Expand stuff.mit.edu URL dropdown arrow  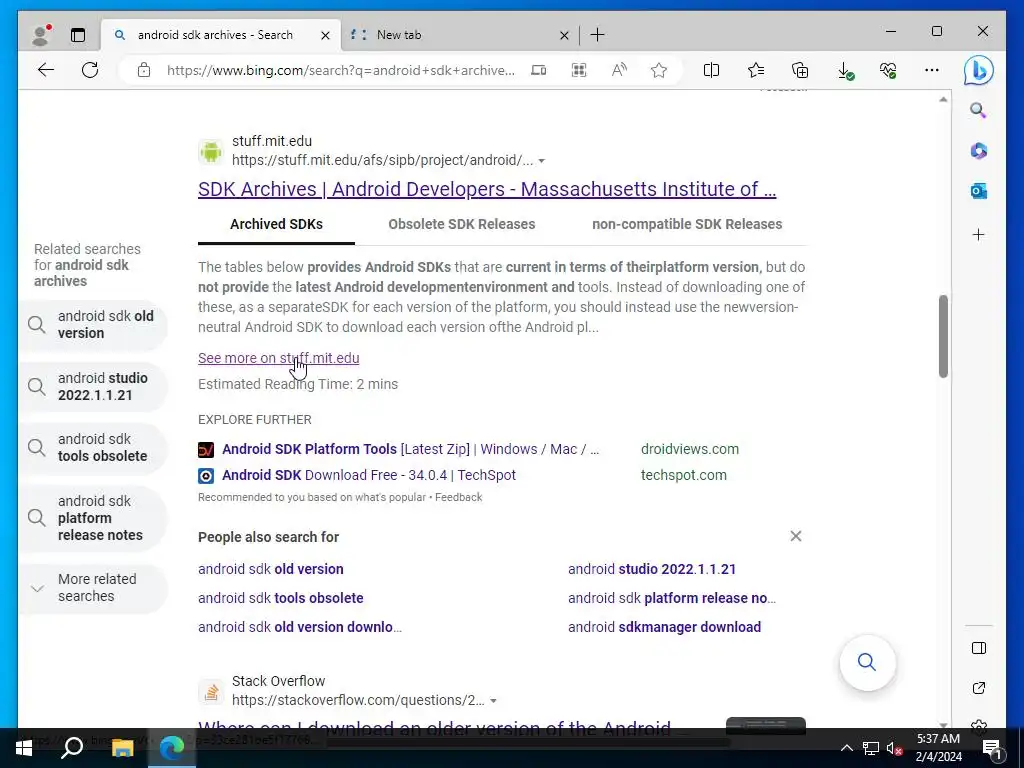coord(541,161)
